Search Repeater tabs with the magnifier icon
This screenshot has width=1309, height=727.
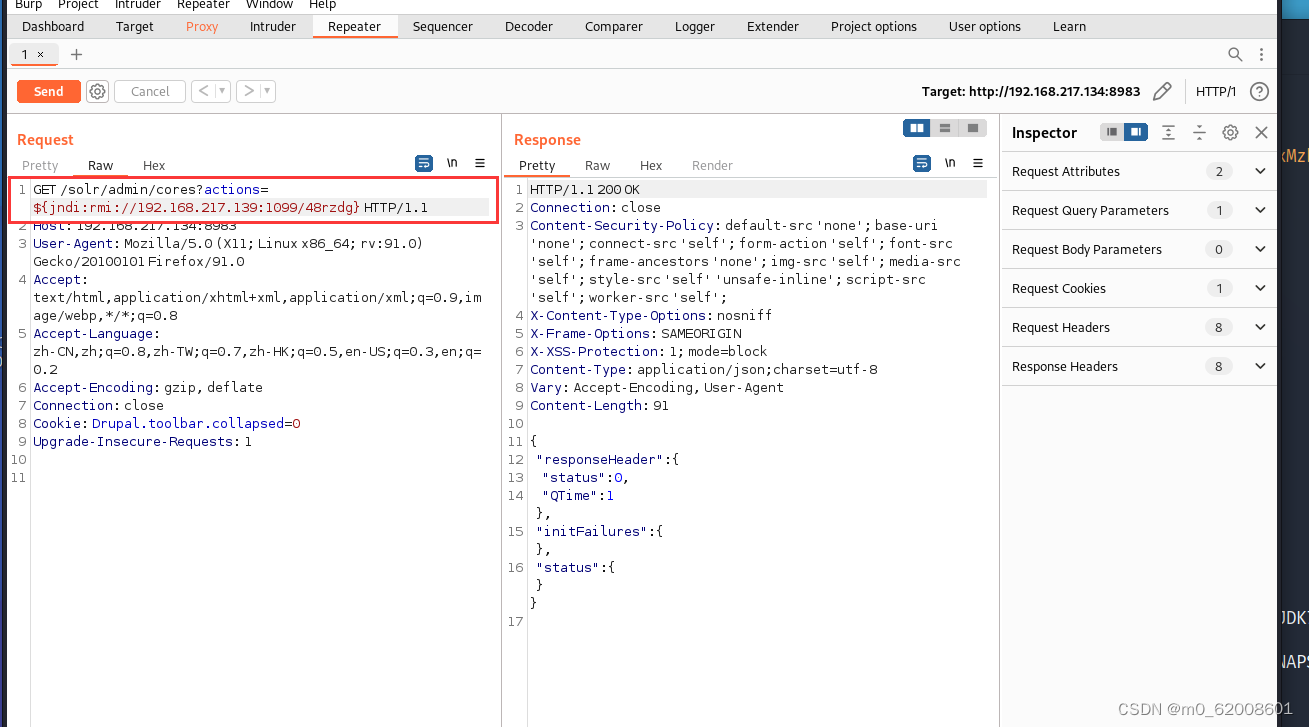click(1235, 54)
